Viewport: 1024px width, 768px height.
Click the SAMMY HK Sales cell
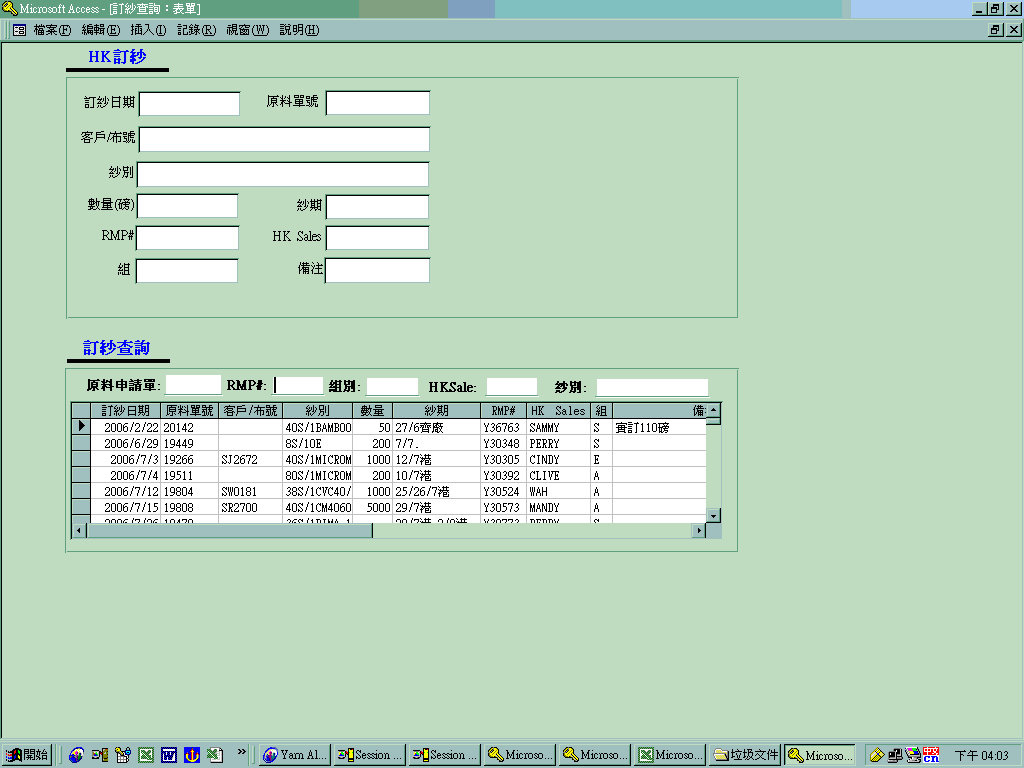(558, 427)
